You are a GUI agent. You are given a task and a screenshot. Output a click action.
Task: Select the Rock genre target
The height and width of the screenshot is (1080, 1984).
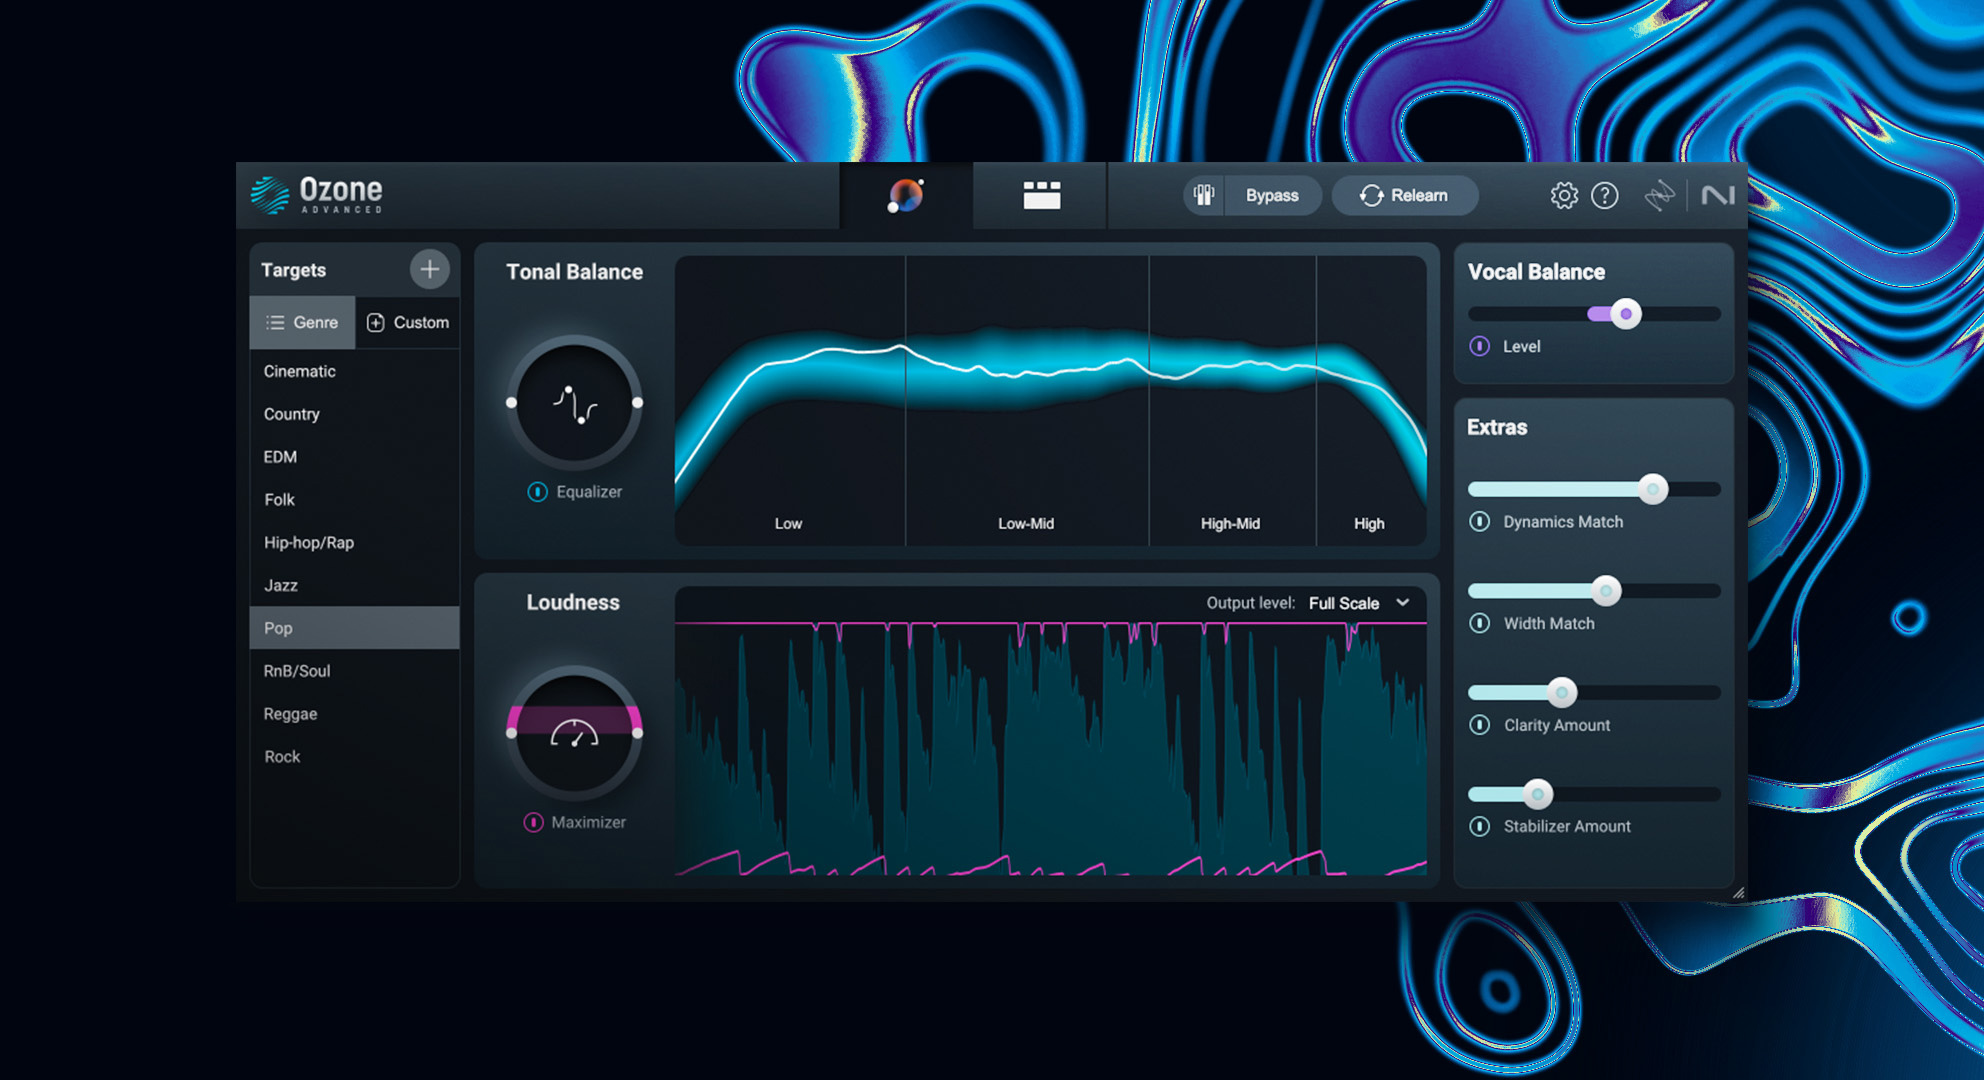[x=282, y=757]
